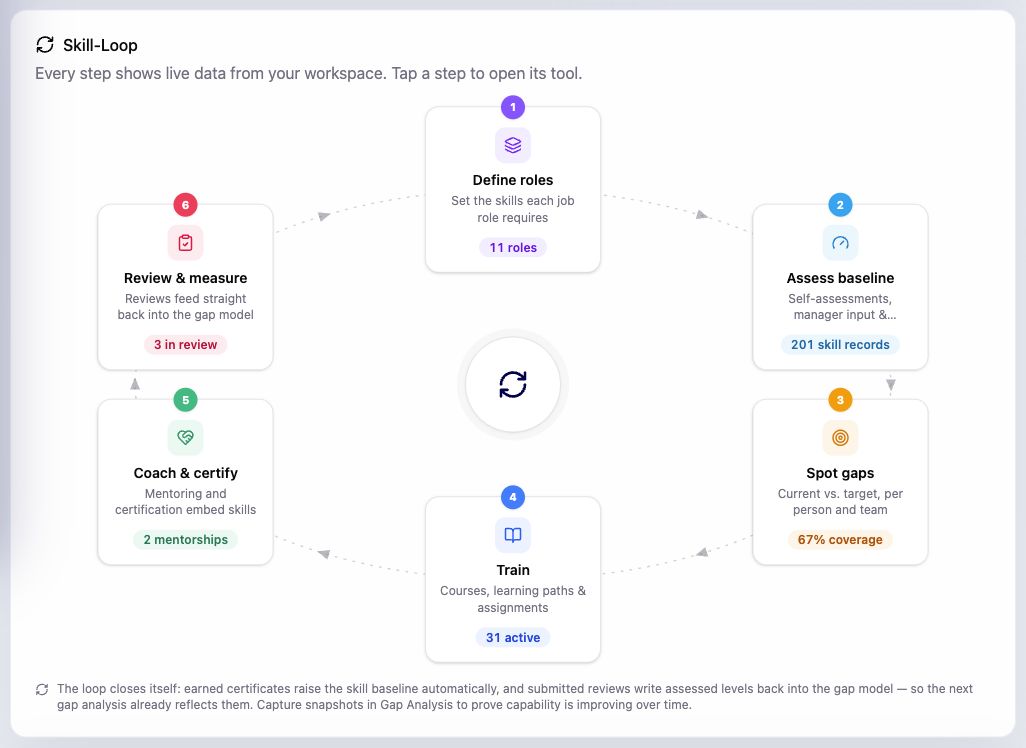Image resolution: width=1026 pixels, height=748 pixels.
Task: Click 'Every step shows live data' subtitle
Action: pos(308,73)
